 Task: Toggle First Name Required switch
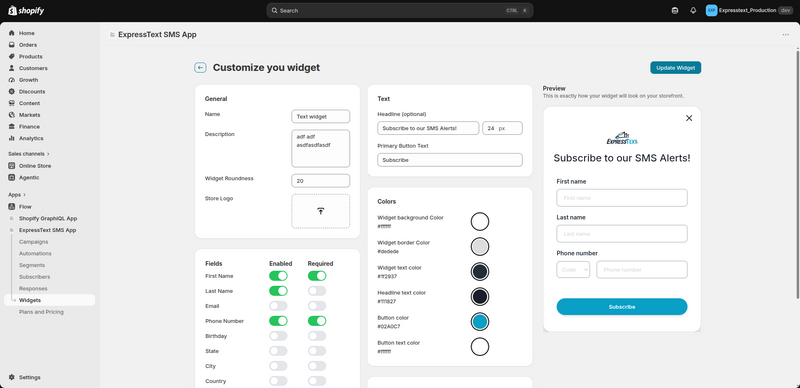coord(317,276)
